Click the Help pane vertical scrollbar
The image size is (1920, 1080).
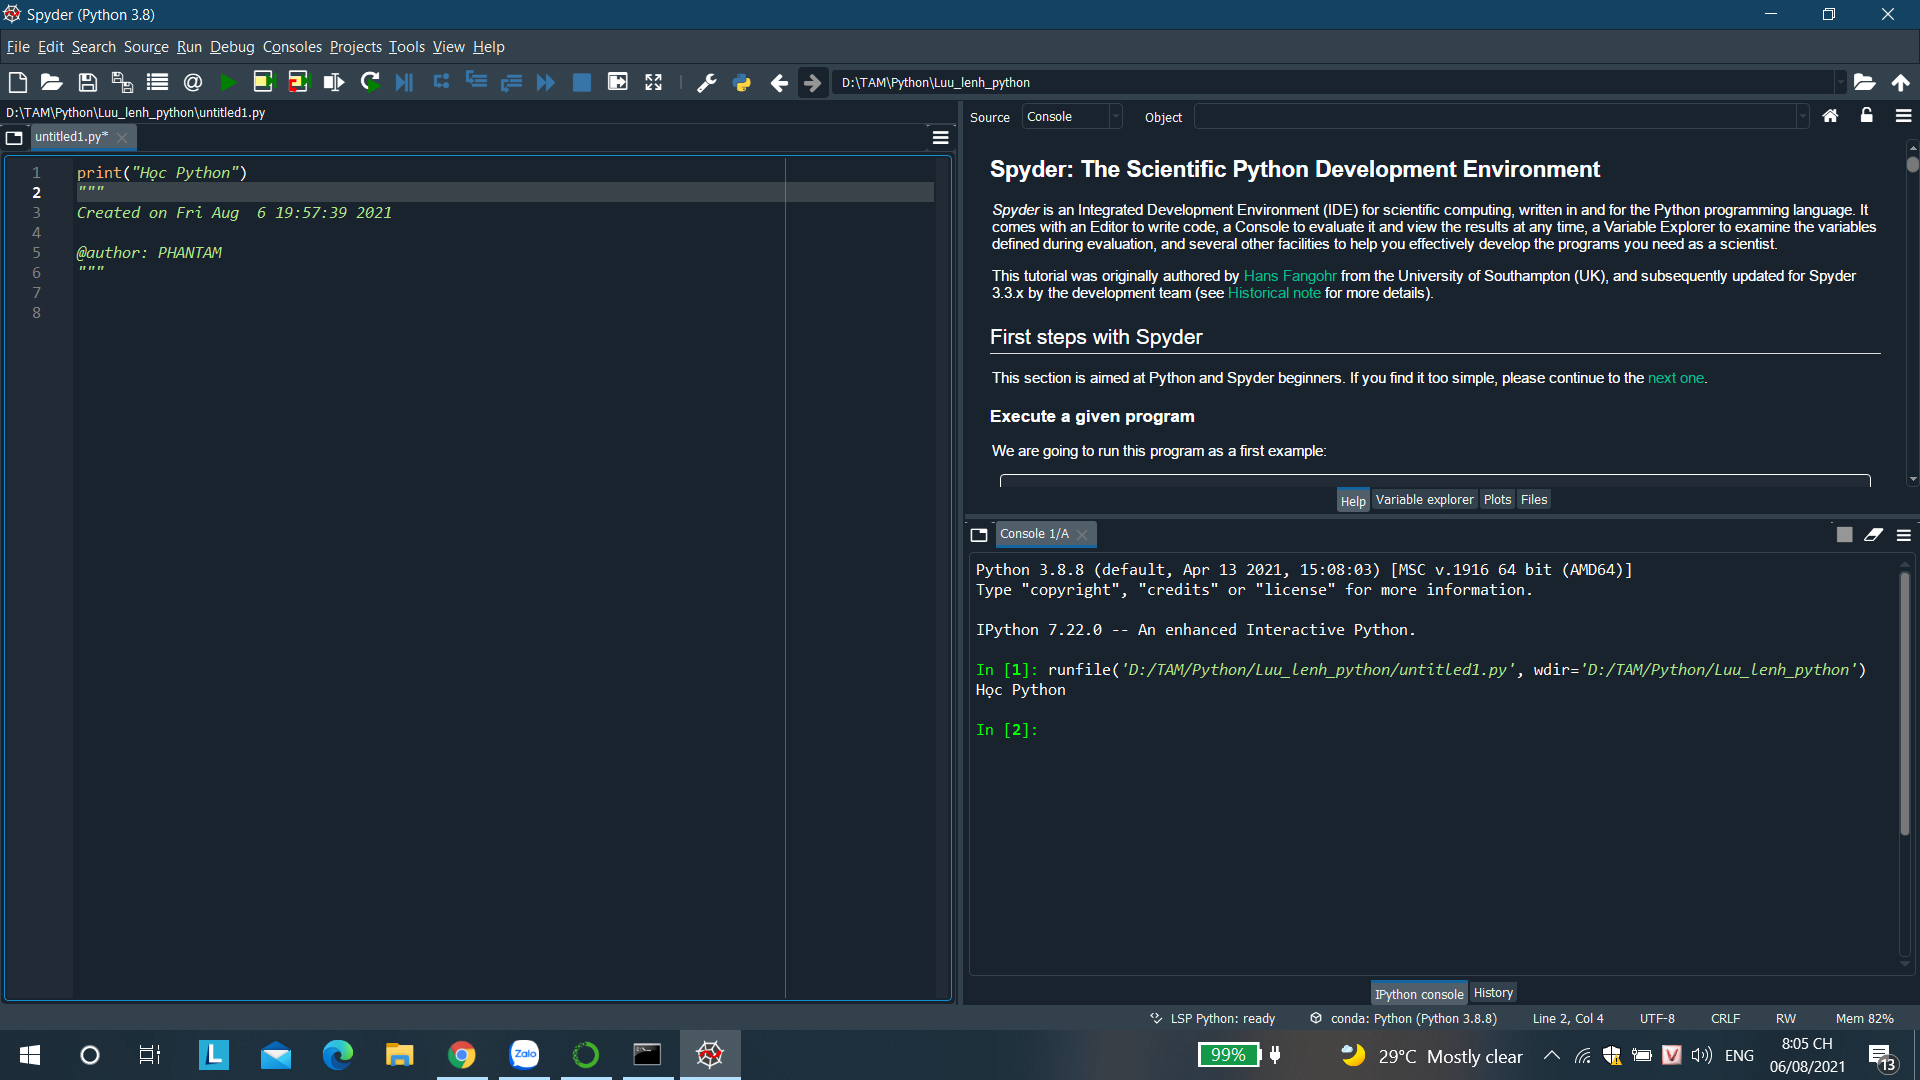point(1912,312)
